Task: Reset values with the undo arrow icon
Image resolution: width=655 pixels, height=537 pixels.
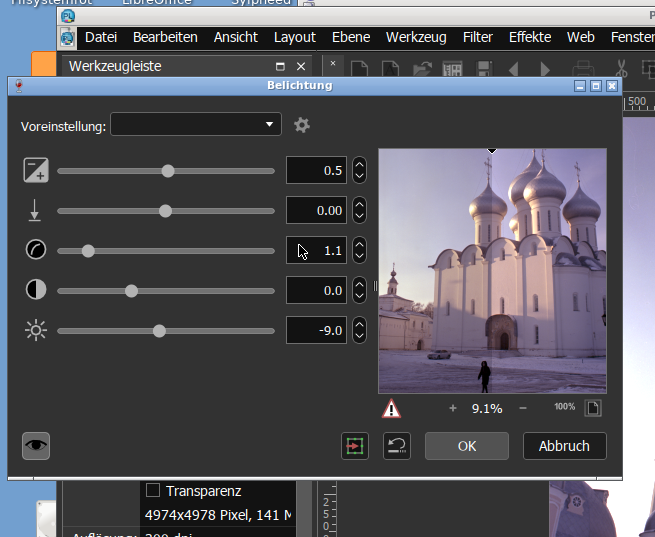Action: 397,446
